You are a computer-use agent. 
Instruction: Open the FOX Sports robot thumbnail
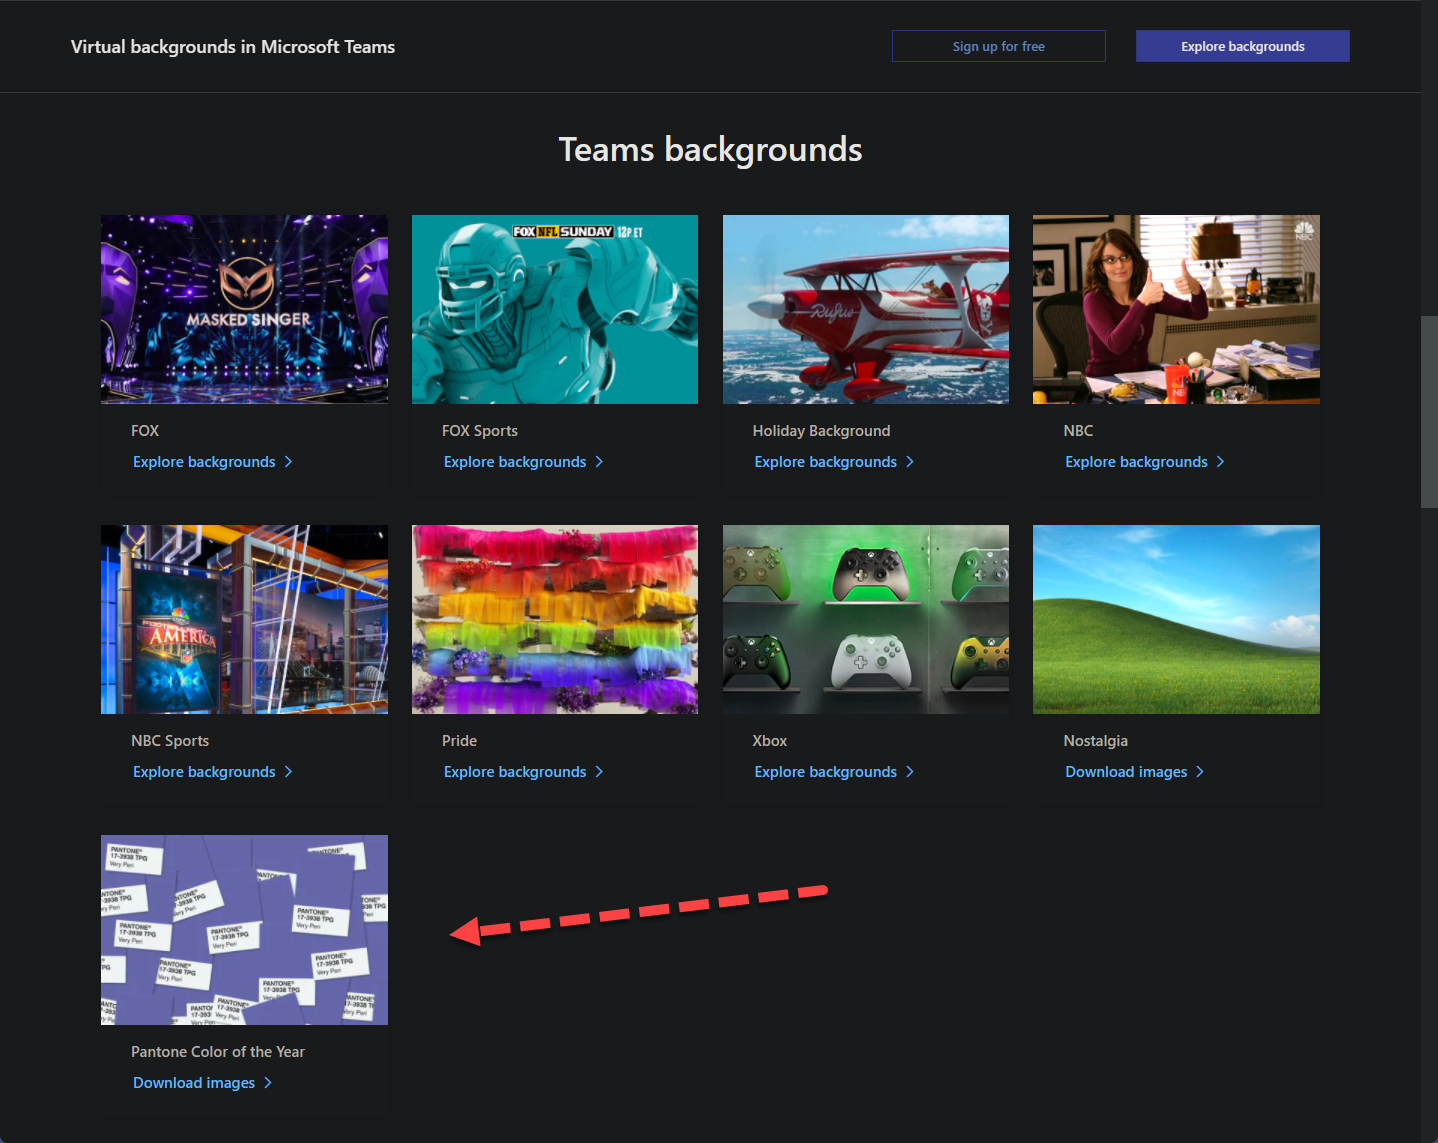[x=555, y=309]
